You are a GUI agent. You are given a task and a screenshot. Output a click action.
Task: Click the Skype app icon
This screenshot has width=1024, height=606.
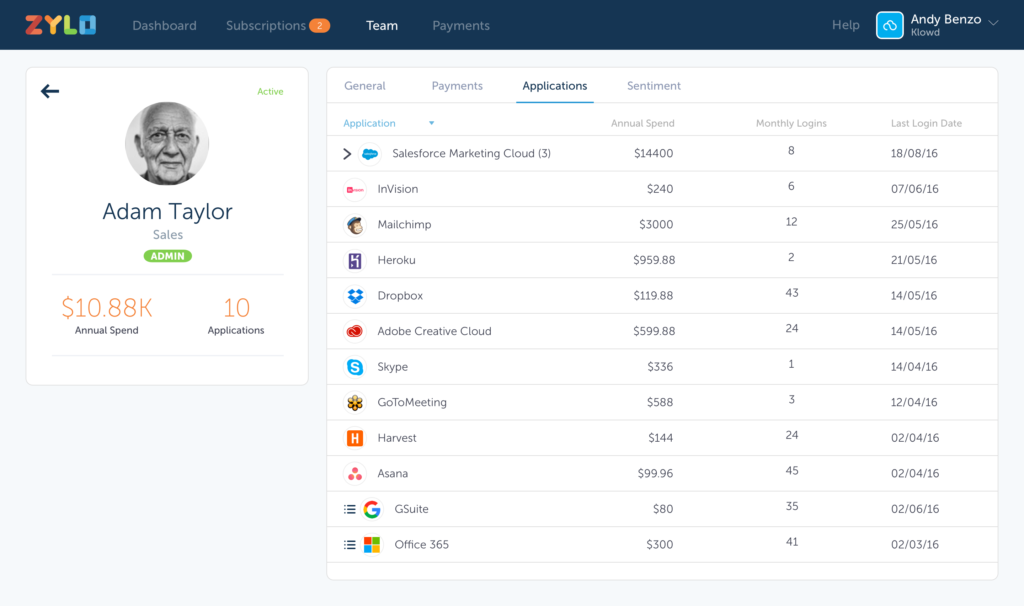(x=355, y=367)
